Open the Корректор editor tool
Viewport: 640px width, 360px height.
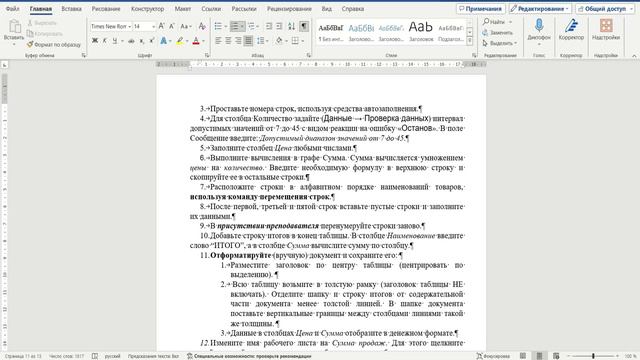click(x=571, y=29)
